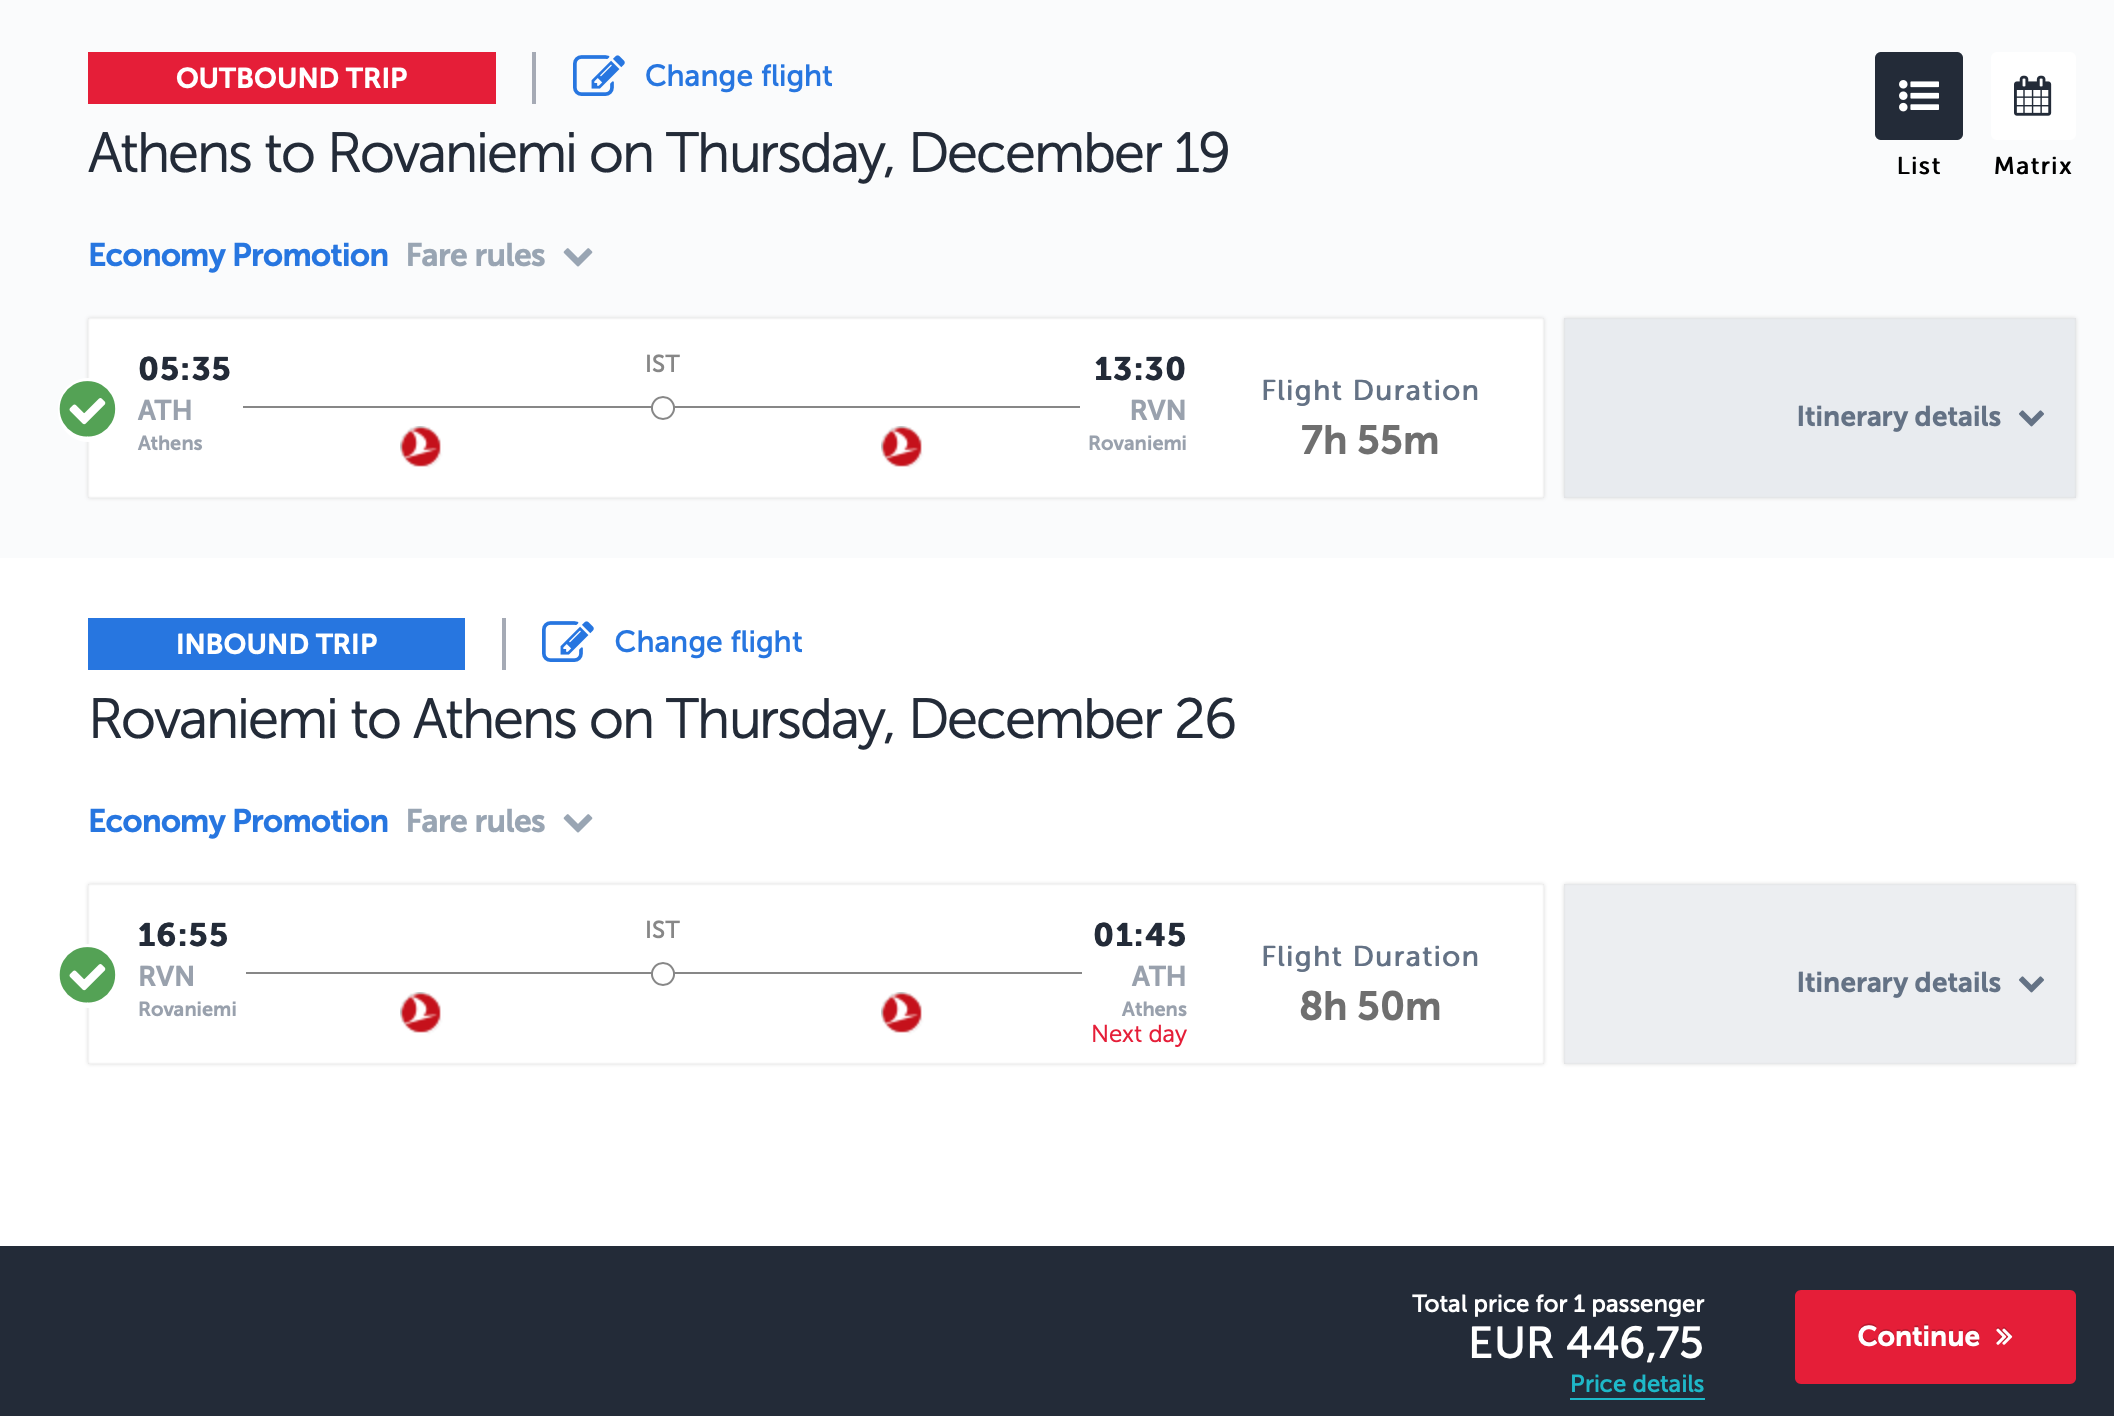Switch to List view icon
Viewport: 2114px width, 1416px height.
click(x=1918, y=96)
